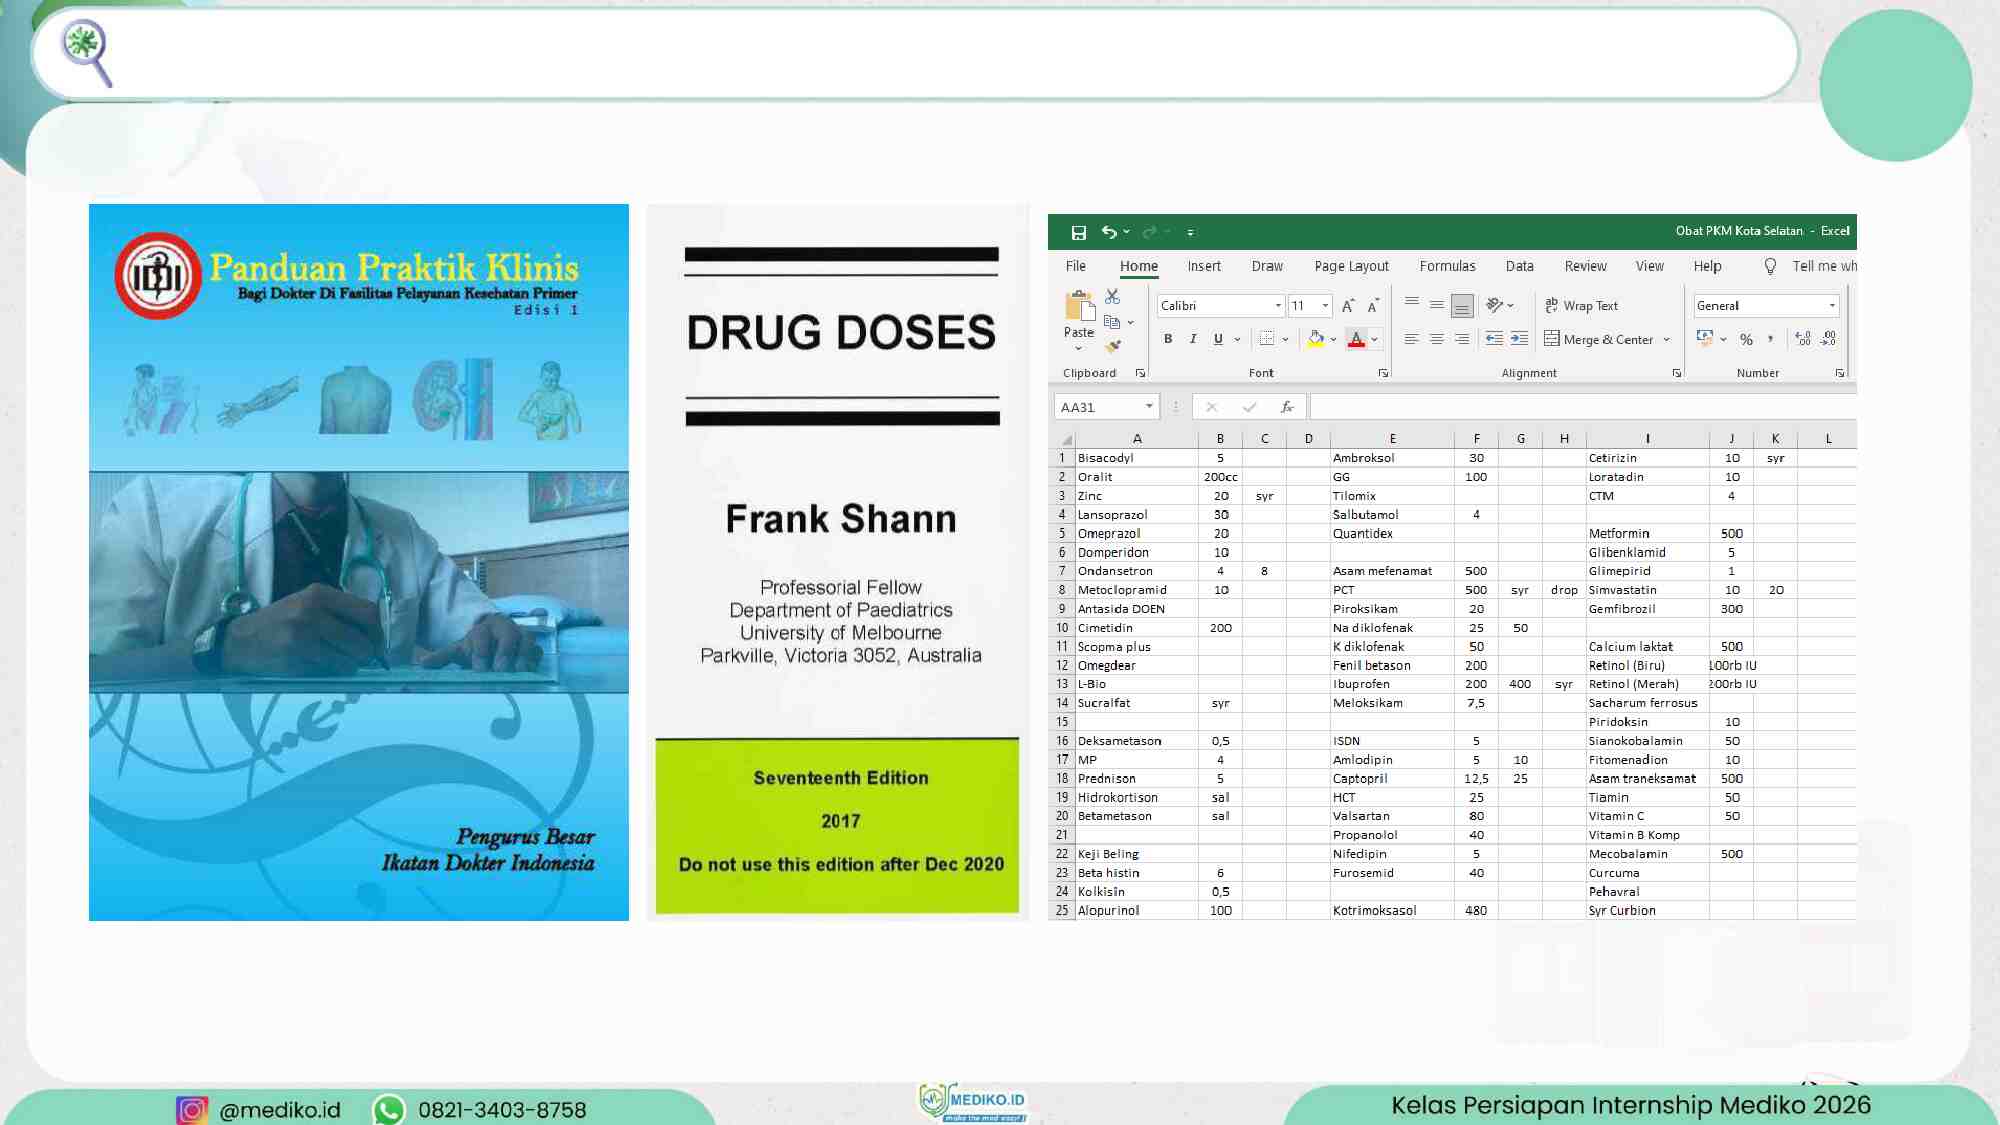Toggle Middle Align for cells
Image resolution: width=2000 pixels, height=1125 pixels.
[1437, 305]
